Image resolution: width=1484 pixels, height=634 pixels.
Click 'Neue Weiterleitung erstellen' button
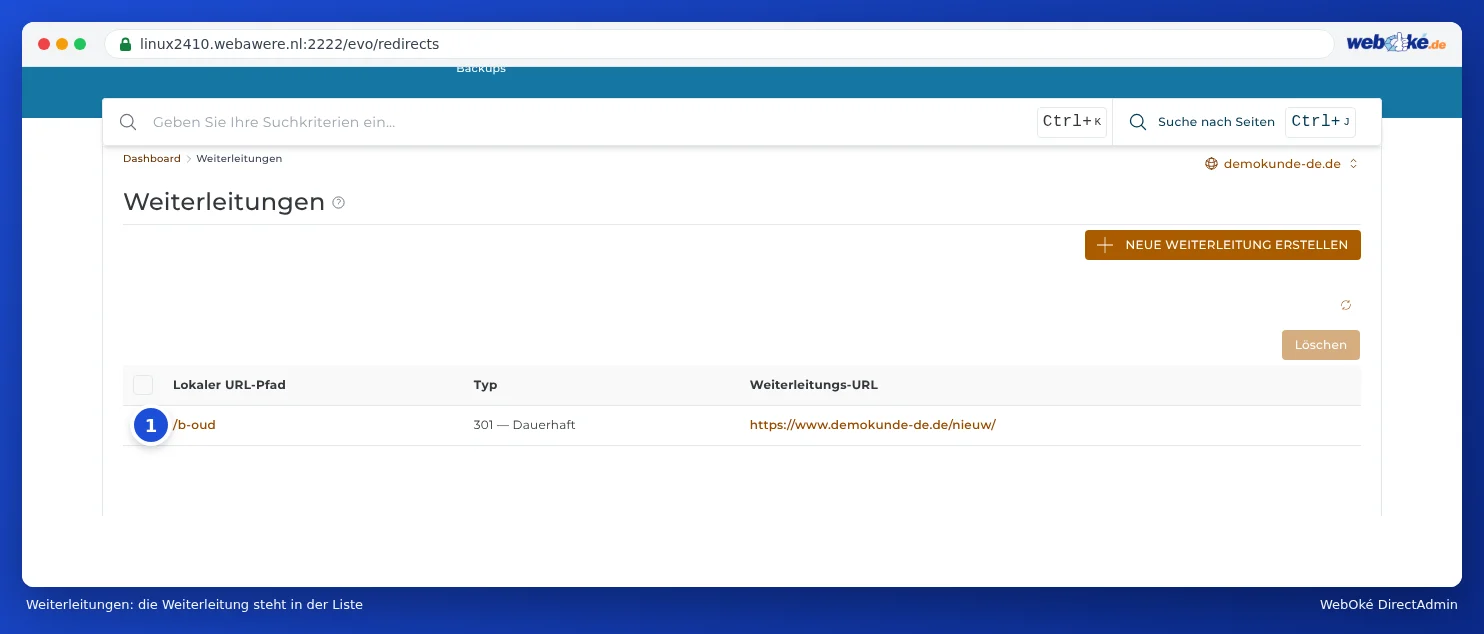[1223, 245]
